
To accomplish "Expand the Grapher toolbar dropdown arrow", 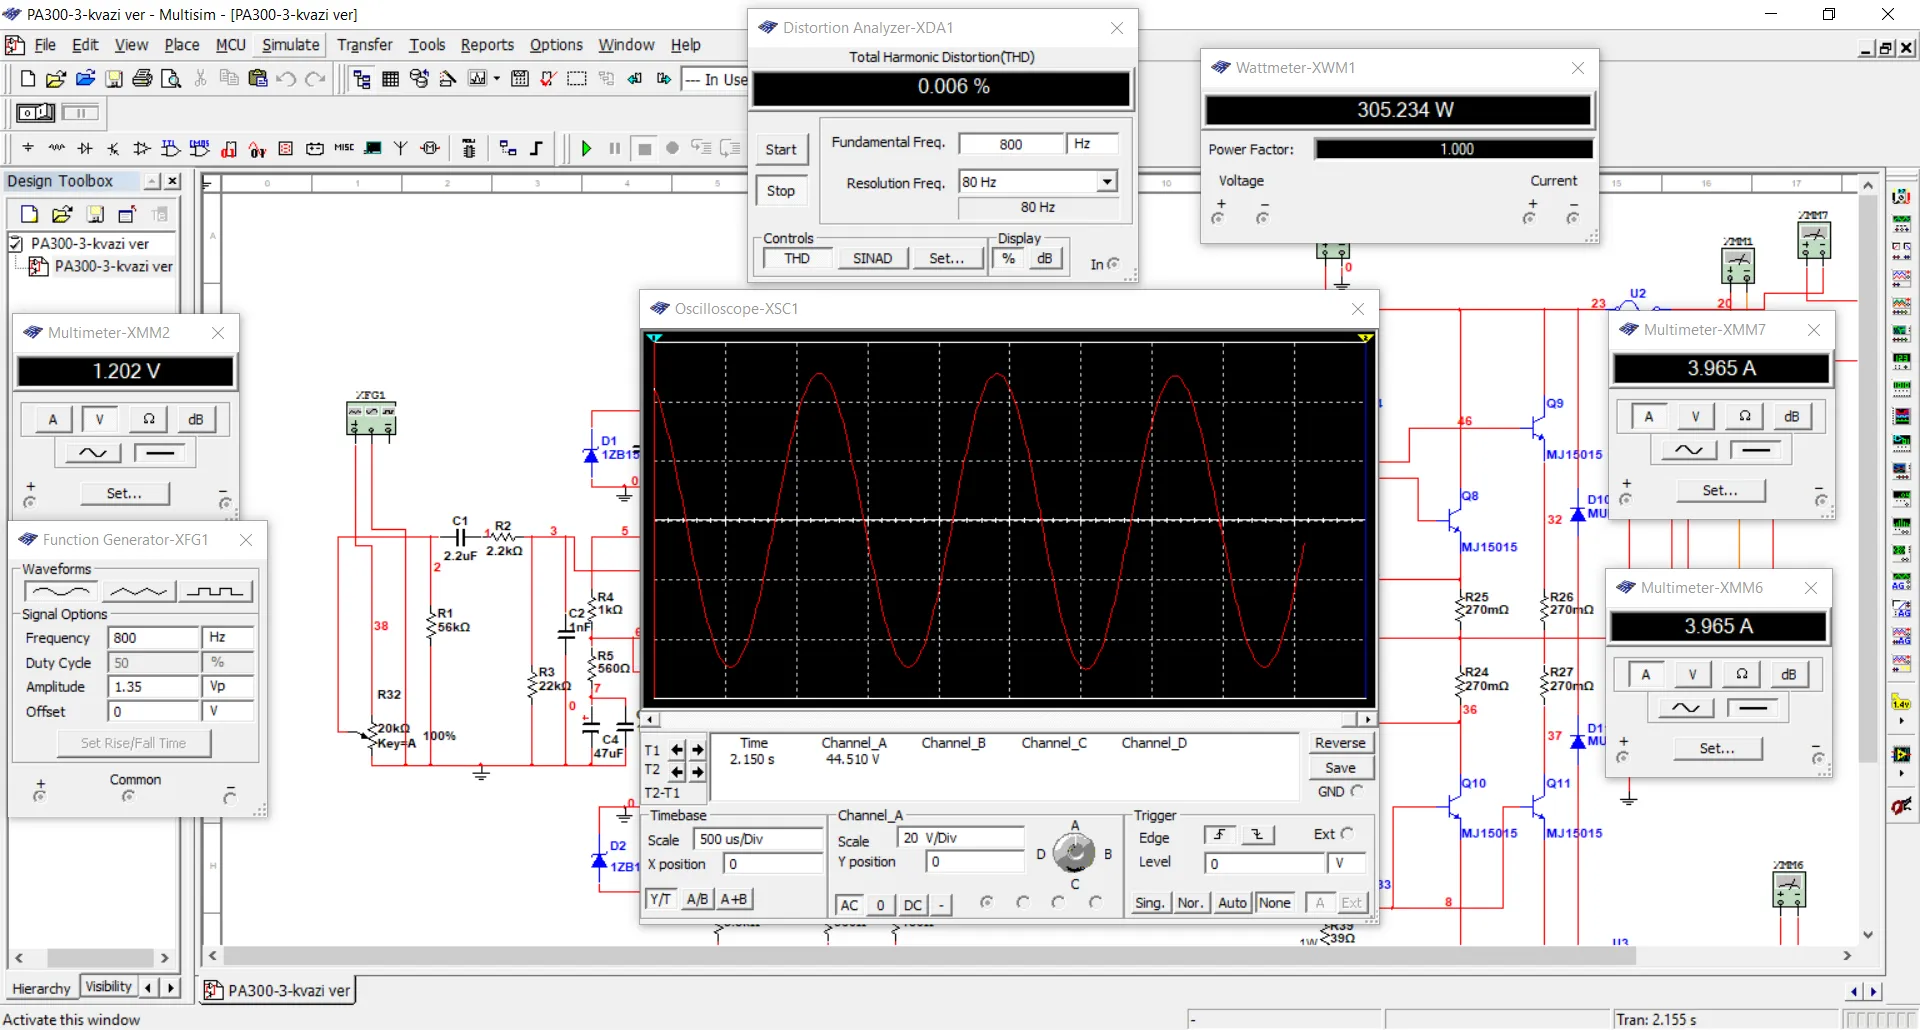I will pyautogui.click(x=497, y=78).
